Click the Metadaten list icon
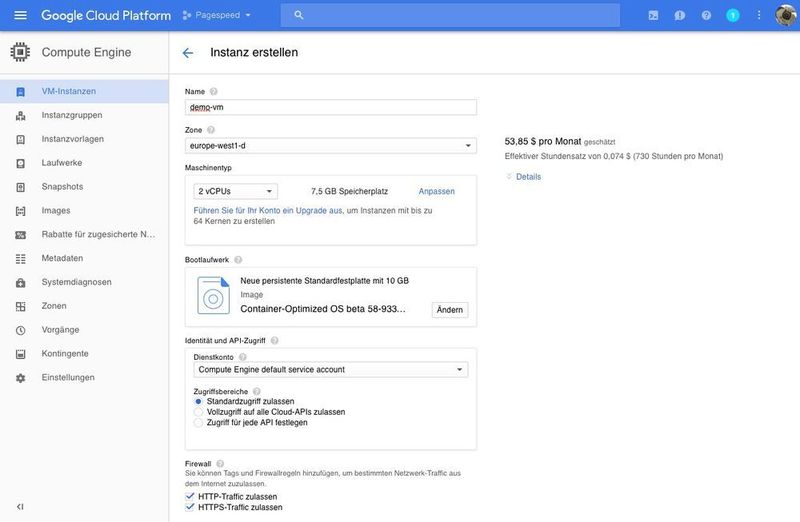This screenshot has height=522, width=800. point(20,259)
